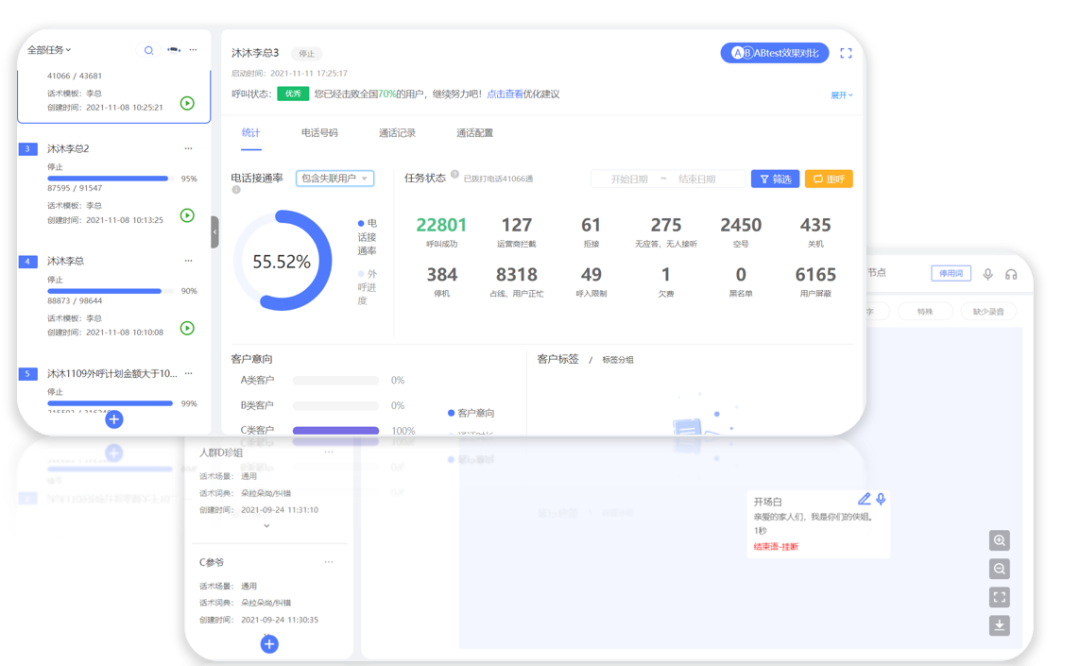Switch to 通话记录 tab
Image resolution: width=1080 pixels, height=666 pixels.
tap(397, 133)
